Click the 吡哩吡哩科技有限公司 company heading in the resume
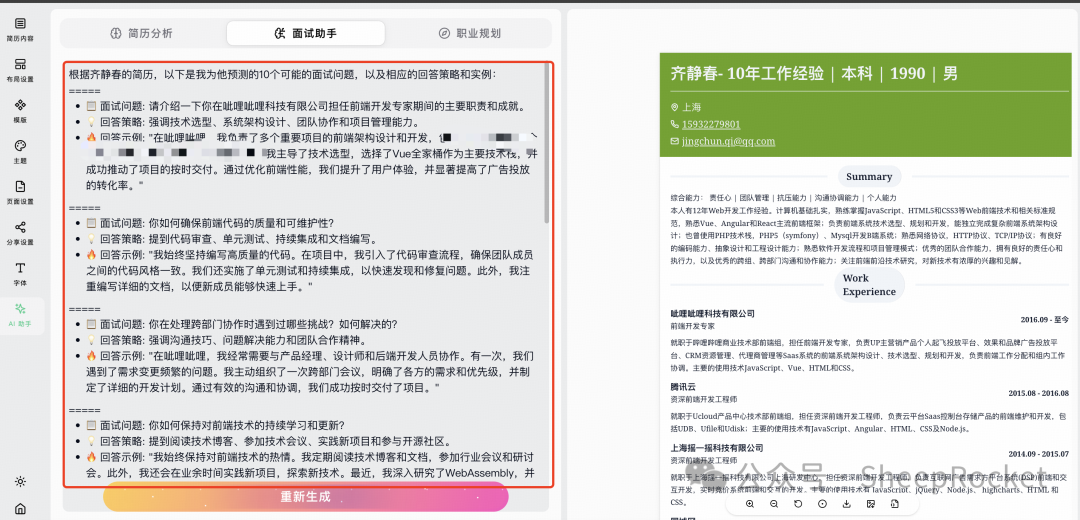Viewport: 1080px width, 520px height. pyautogui.click(x=712, y=314)
